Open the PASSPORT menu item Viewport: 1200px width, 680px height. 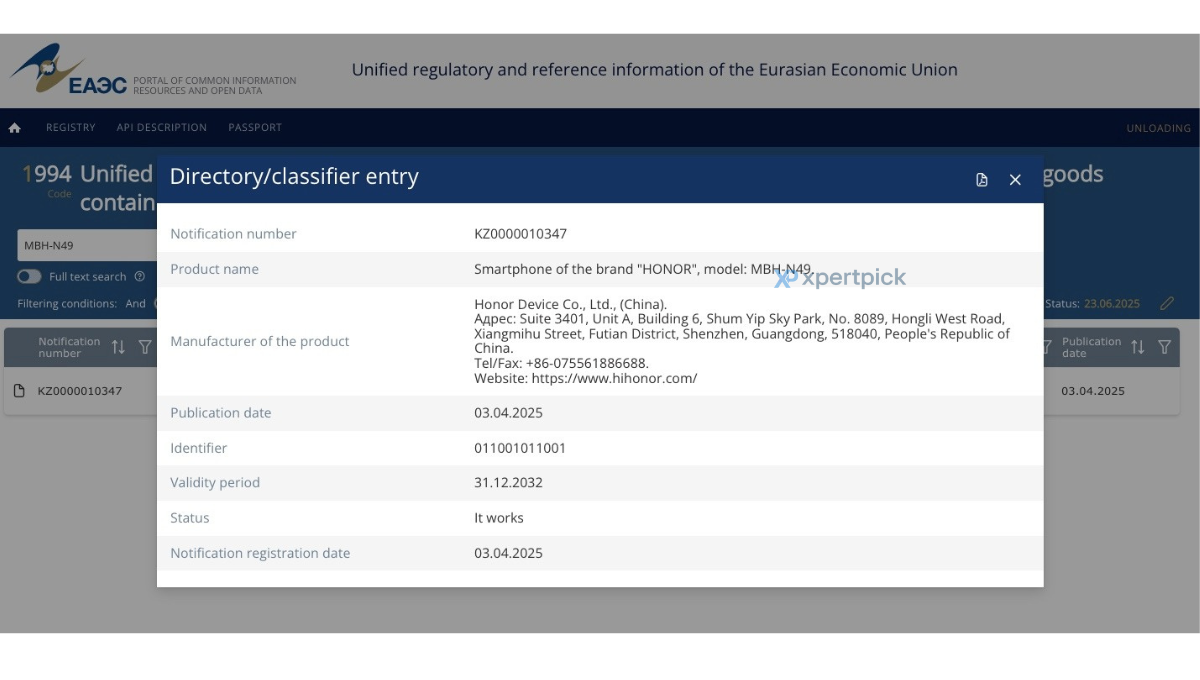click(255, 128)
